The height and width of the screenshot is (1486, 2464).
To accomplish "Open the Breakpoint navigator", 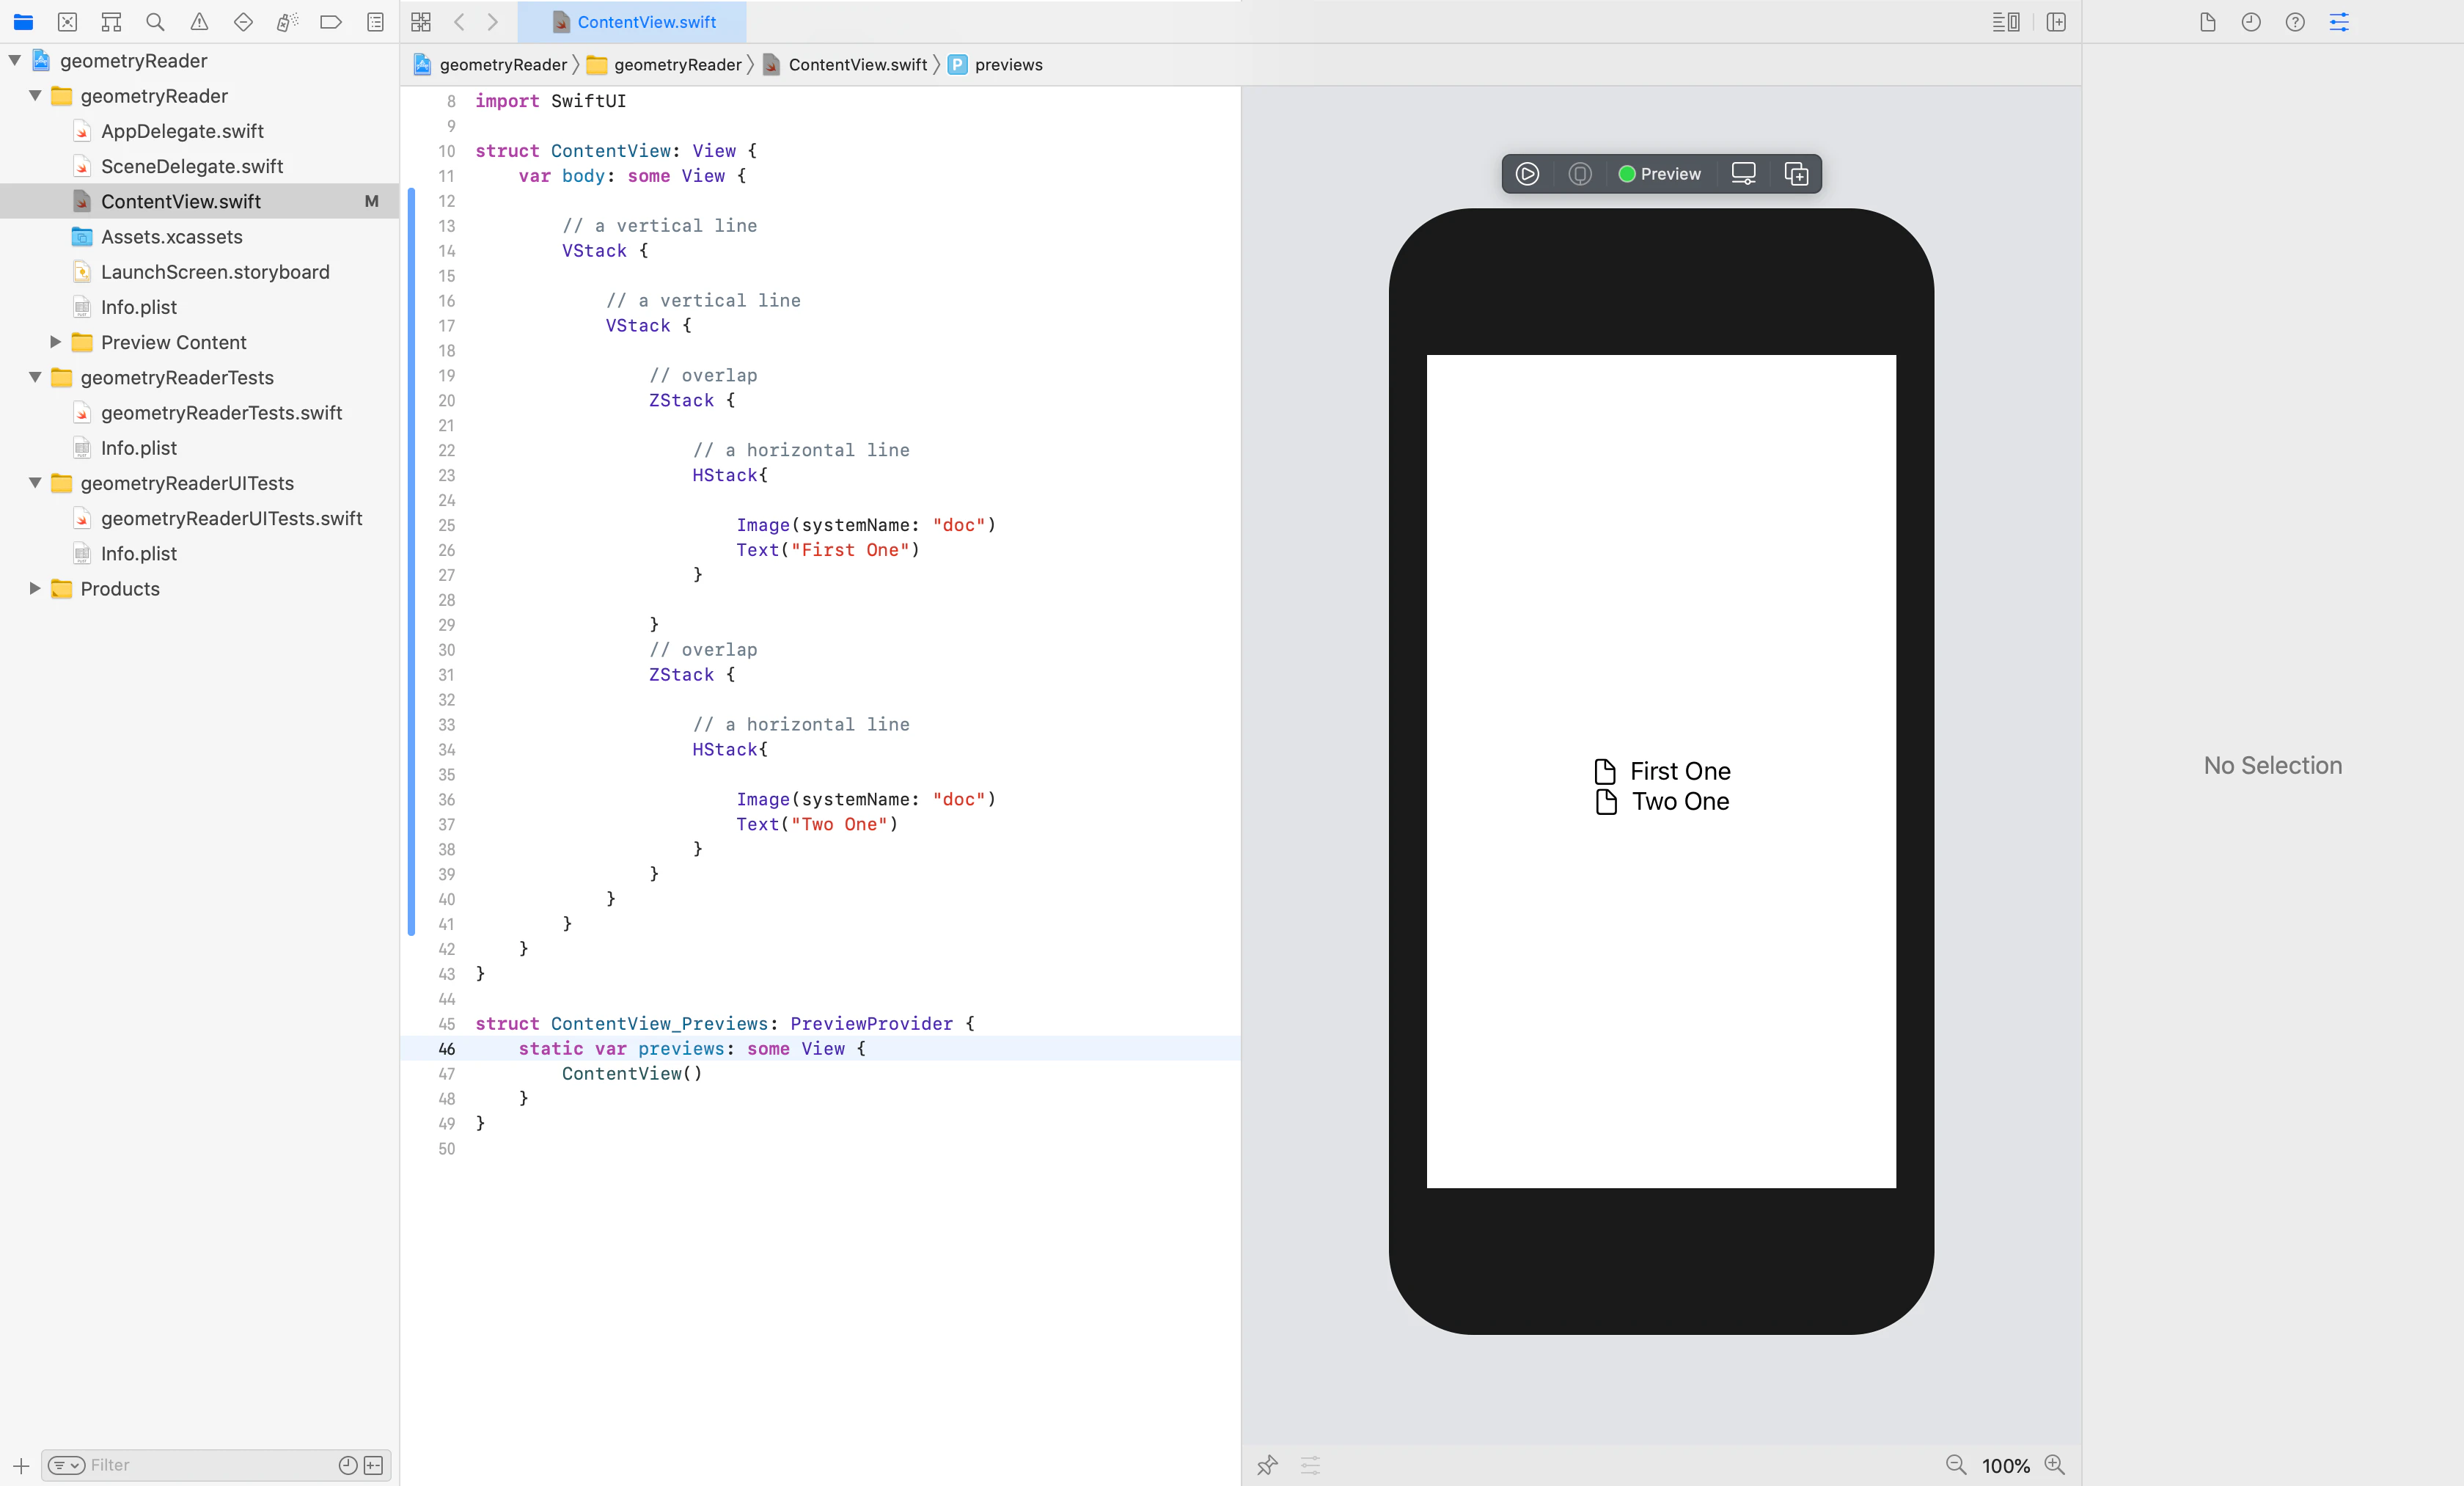I will (331, 22).
